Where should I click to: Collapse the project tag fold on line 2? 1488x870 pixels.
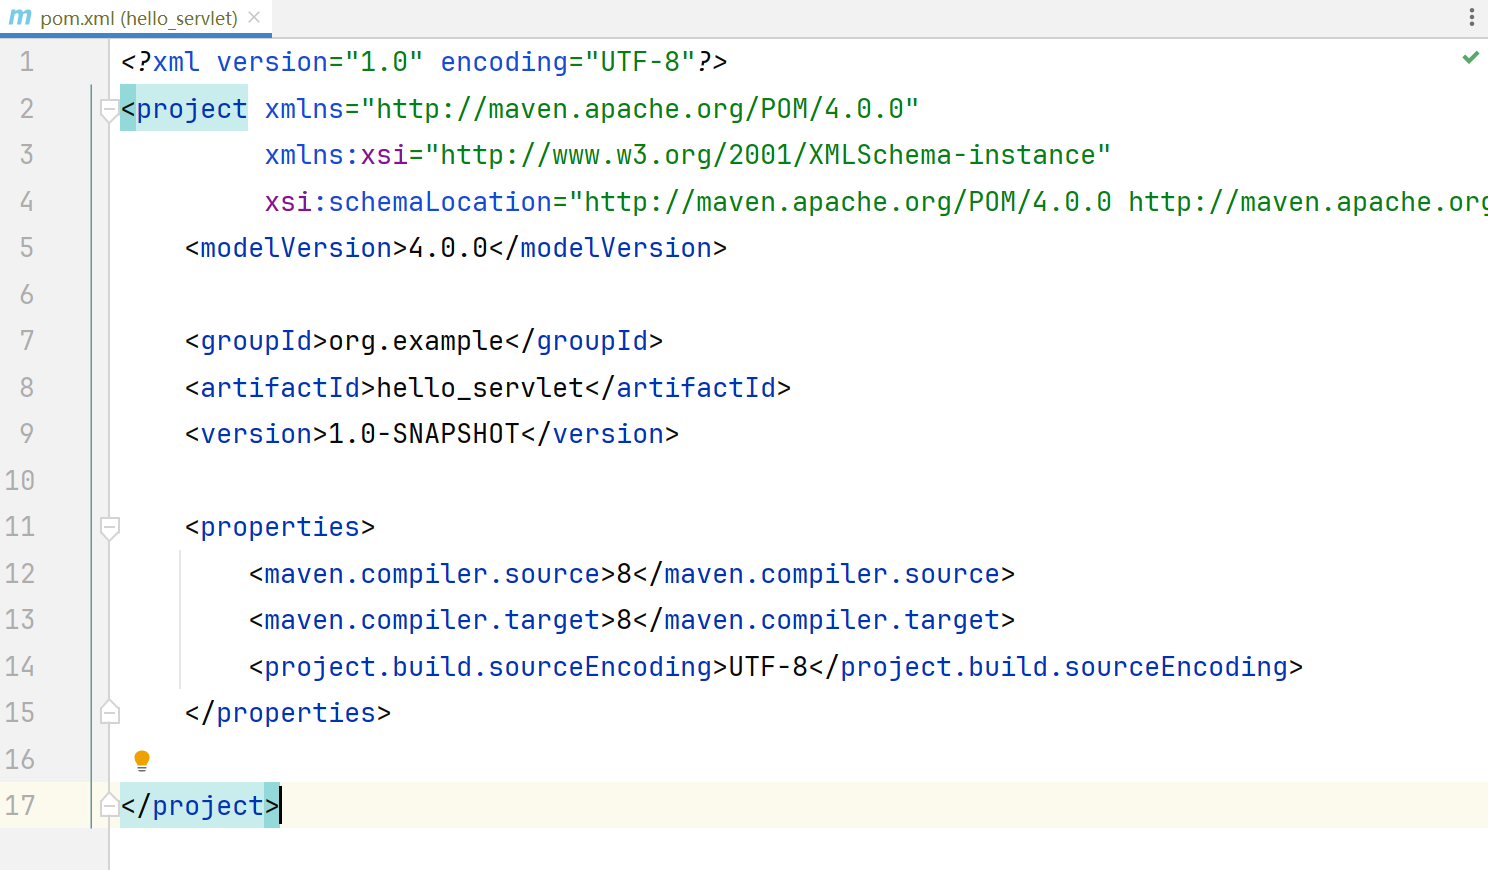click(110, 110)
